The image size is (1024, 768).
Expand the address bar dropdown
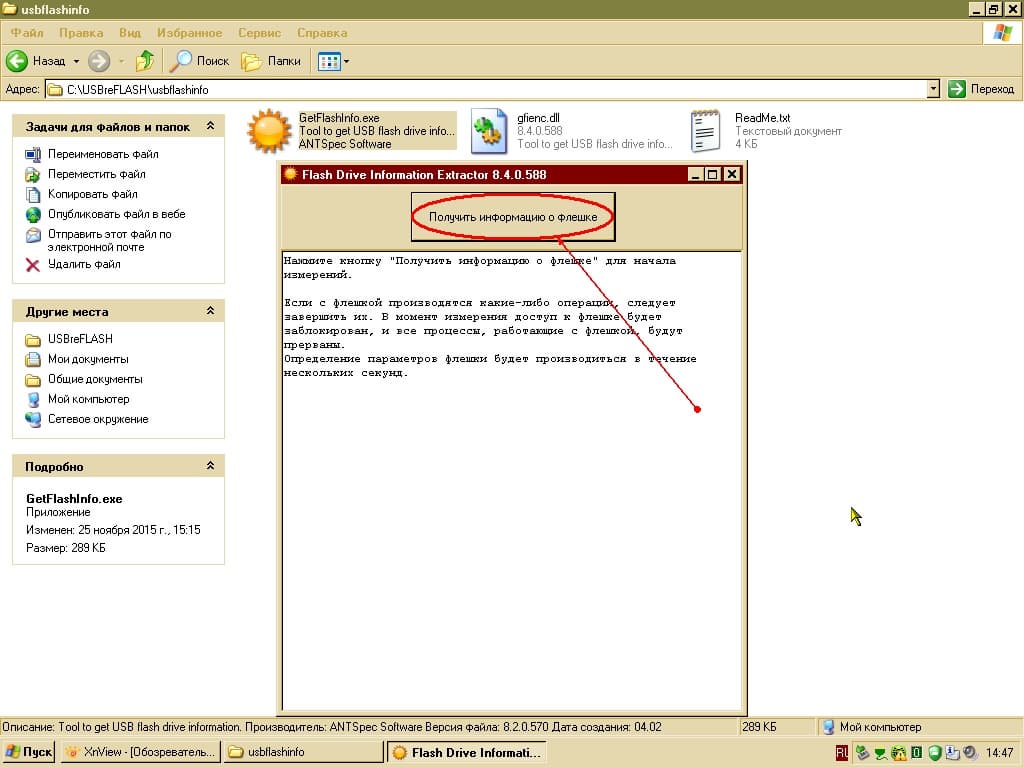pyautogui.click(x=933, y=89)
